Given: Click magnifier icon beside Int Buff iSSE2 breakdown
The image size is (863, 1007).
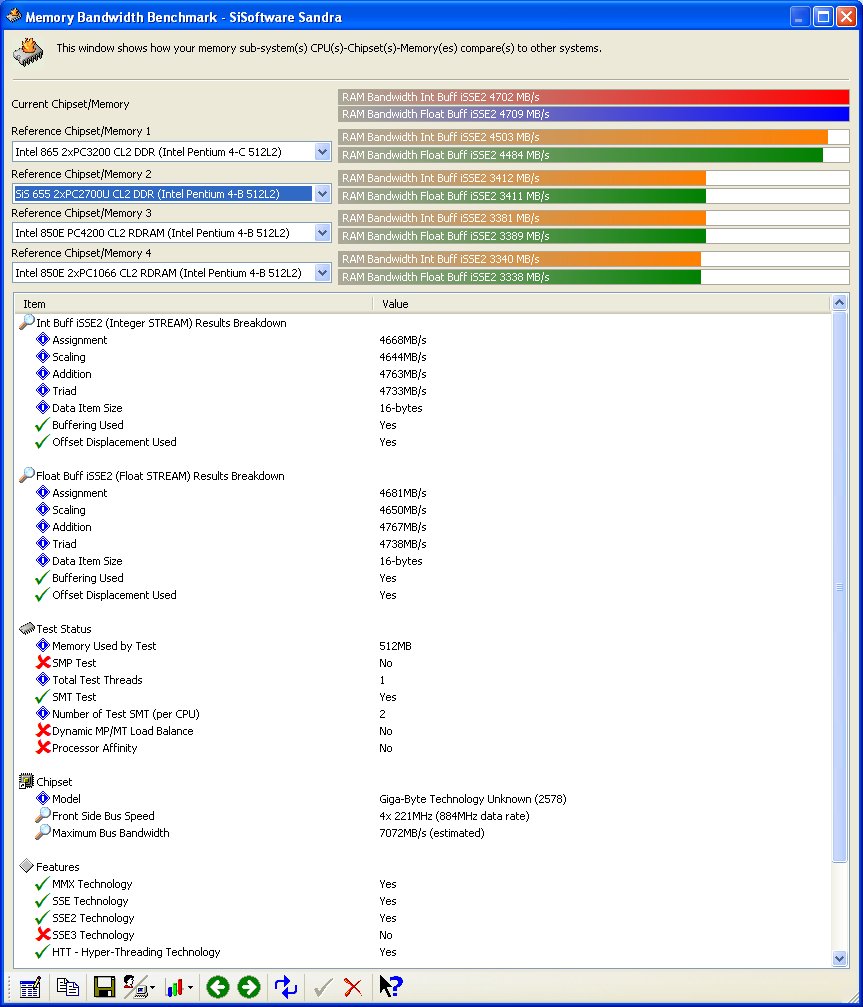Looking at the screenshot, I should 27,322.
